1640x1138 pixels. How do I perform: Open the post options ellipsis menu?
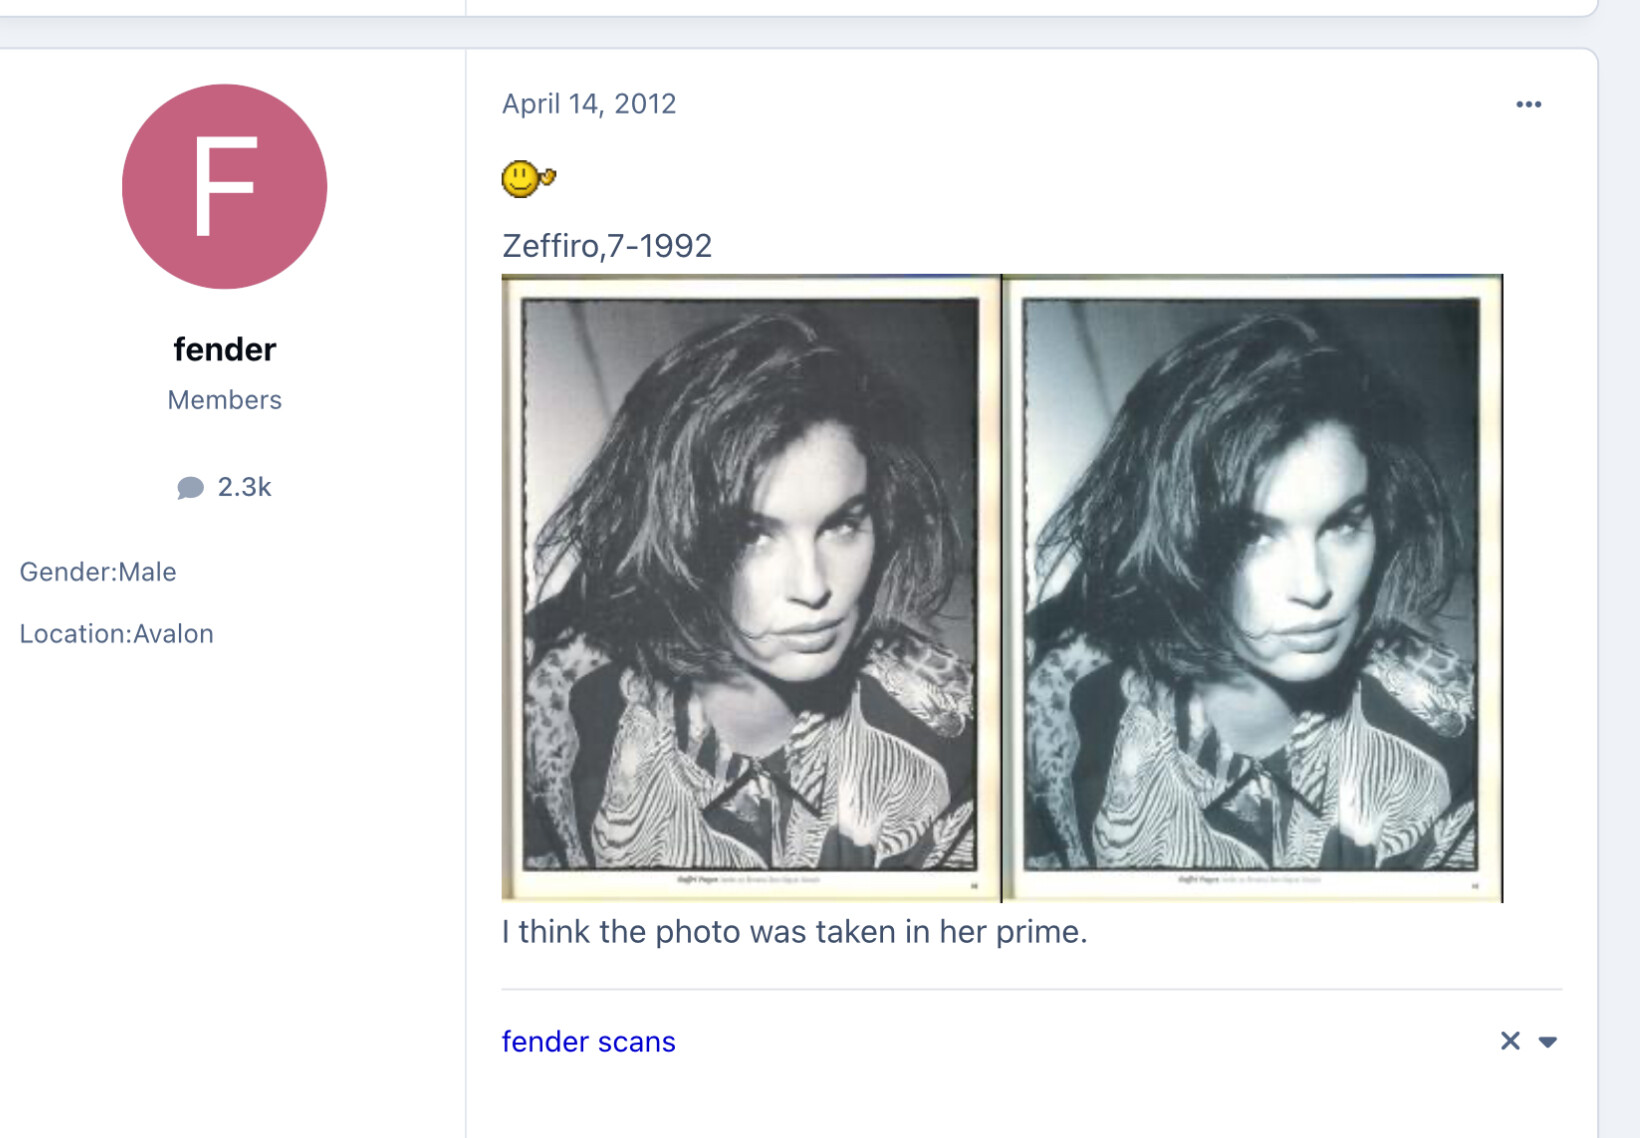coord(1528,104)
